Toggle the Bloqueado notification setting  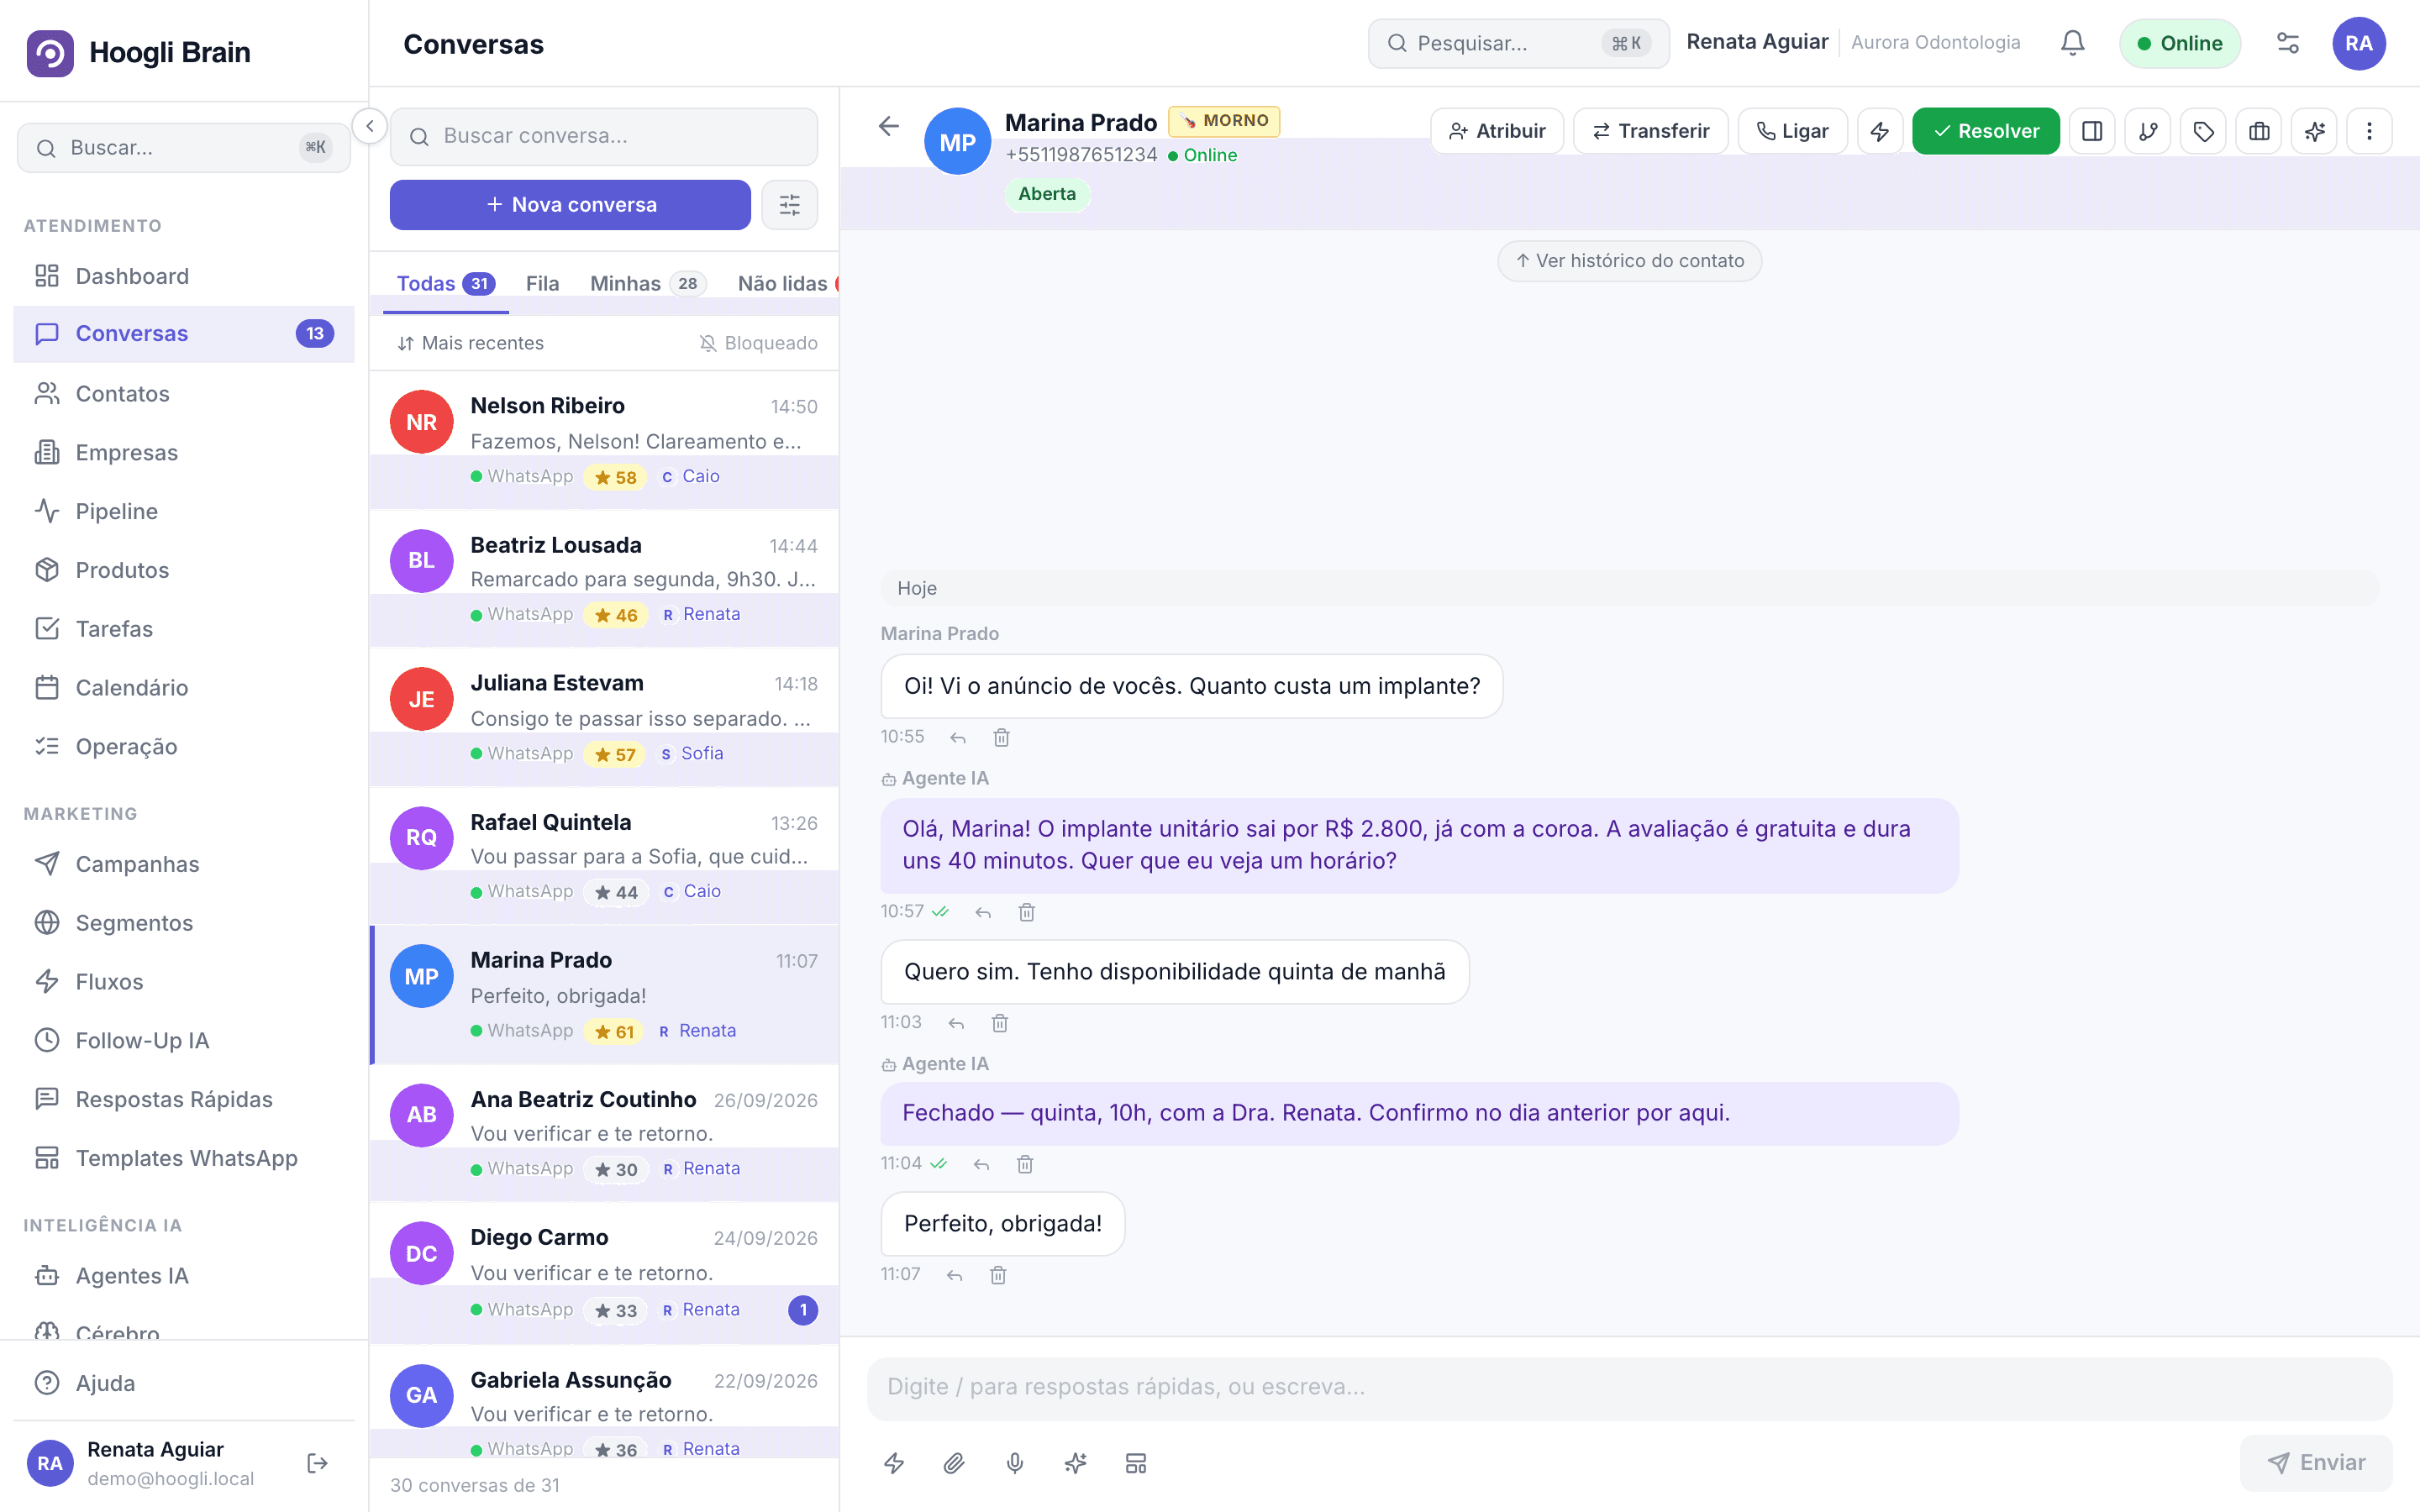[x=758, y=343]
